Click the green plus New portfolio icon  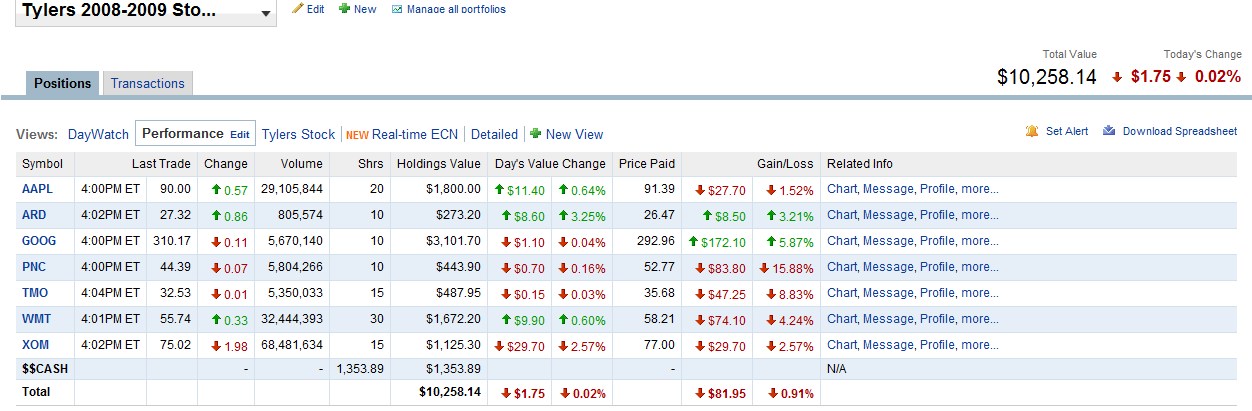(x=344, y=8)
